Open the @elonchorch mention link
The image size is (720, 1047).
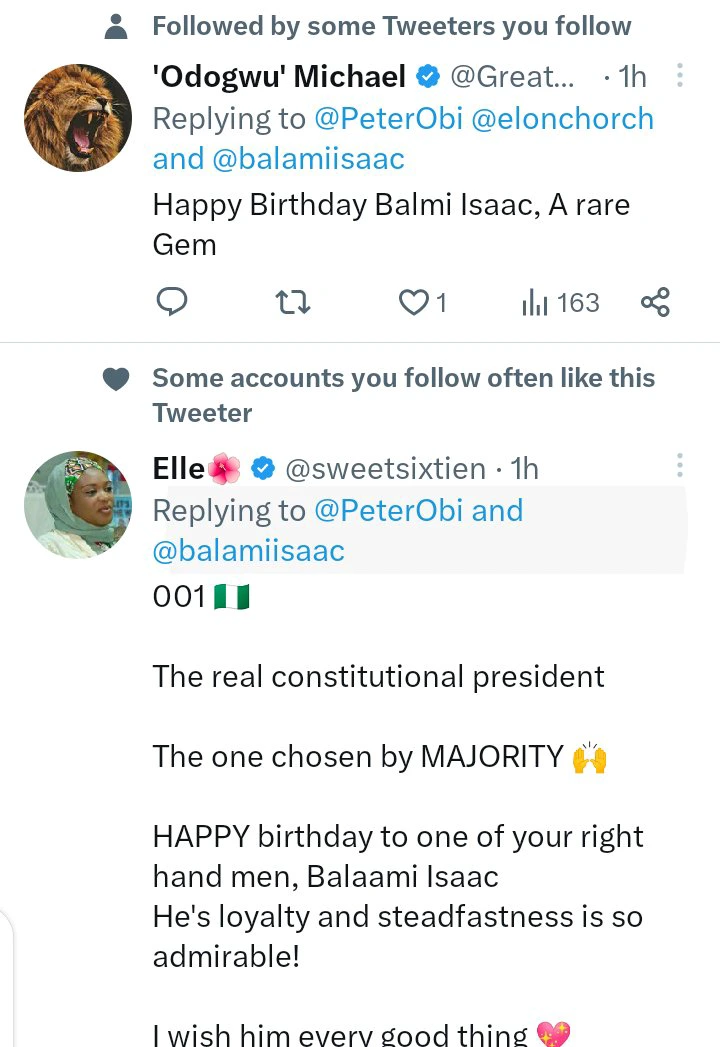(x=562, y=119)
